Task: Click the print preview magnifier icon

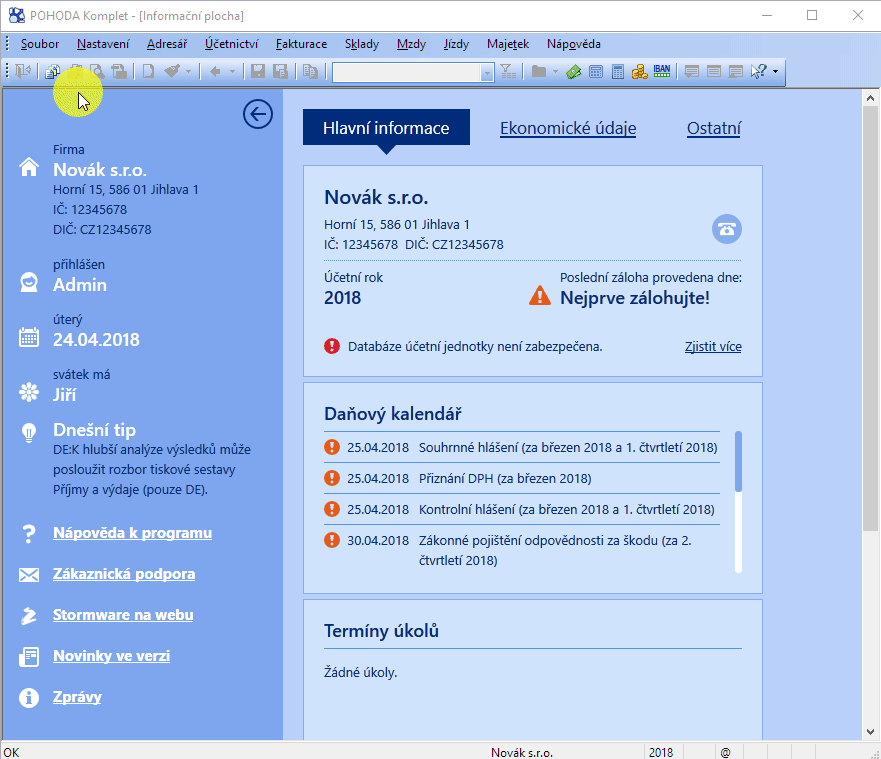Action: pyautogui.click(x=97, y=71)
